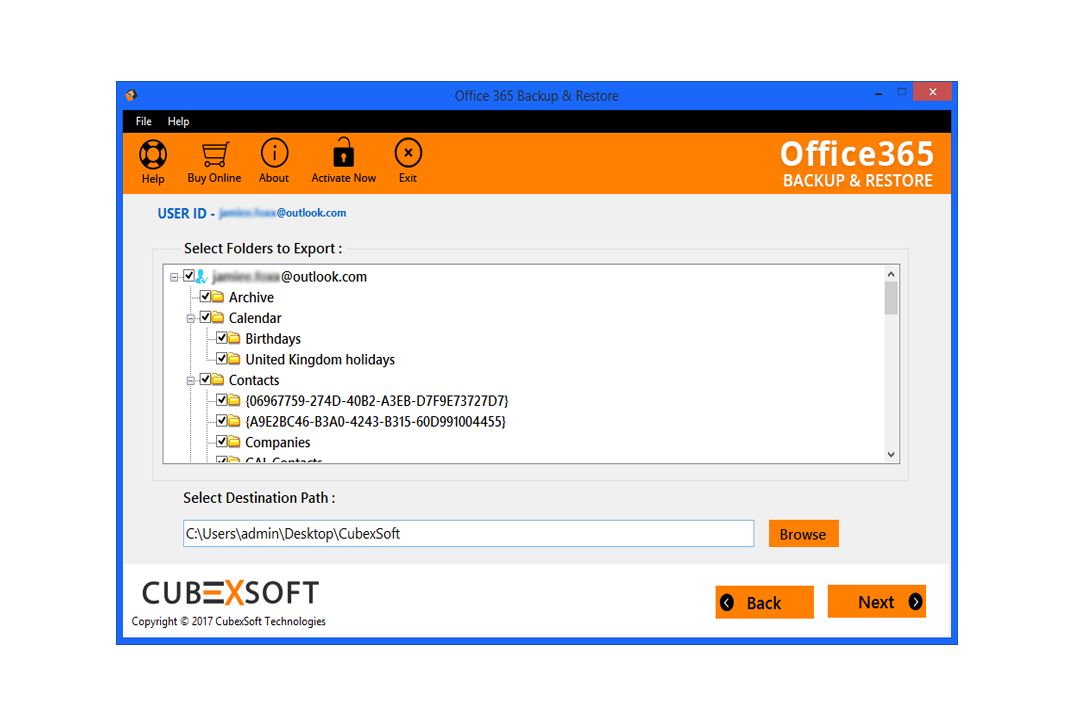
Task: Select the Contacts folder label
Action: point(254,380)
